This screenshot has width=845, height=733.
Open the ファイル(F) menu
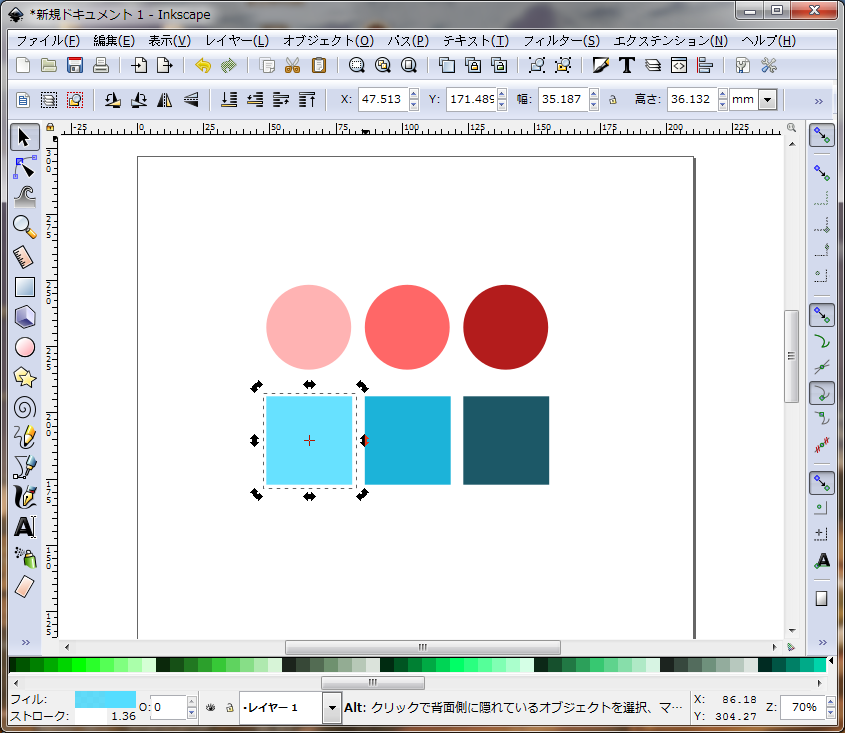pos(48,41)
